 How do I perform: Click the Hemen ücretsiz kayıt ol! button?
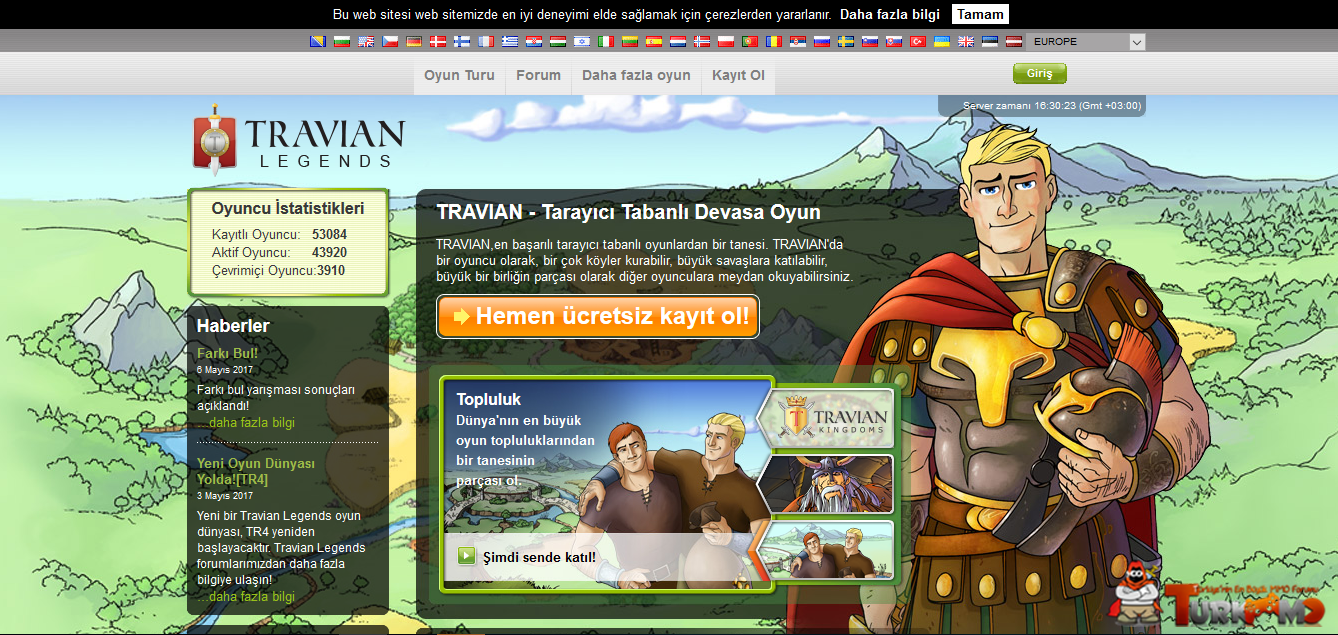tap(598, 317)
